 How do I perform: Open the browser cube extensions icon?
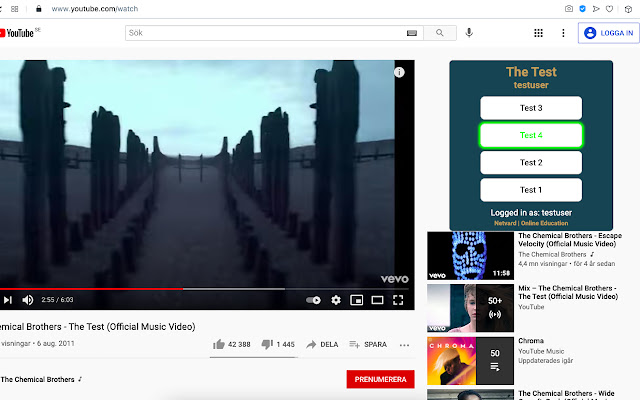tap(628, 9)
